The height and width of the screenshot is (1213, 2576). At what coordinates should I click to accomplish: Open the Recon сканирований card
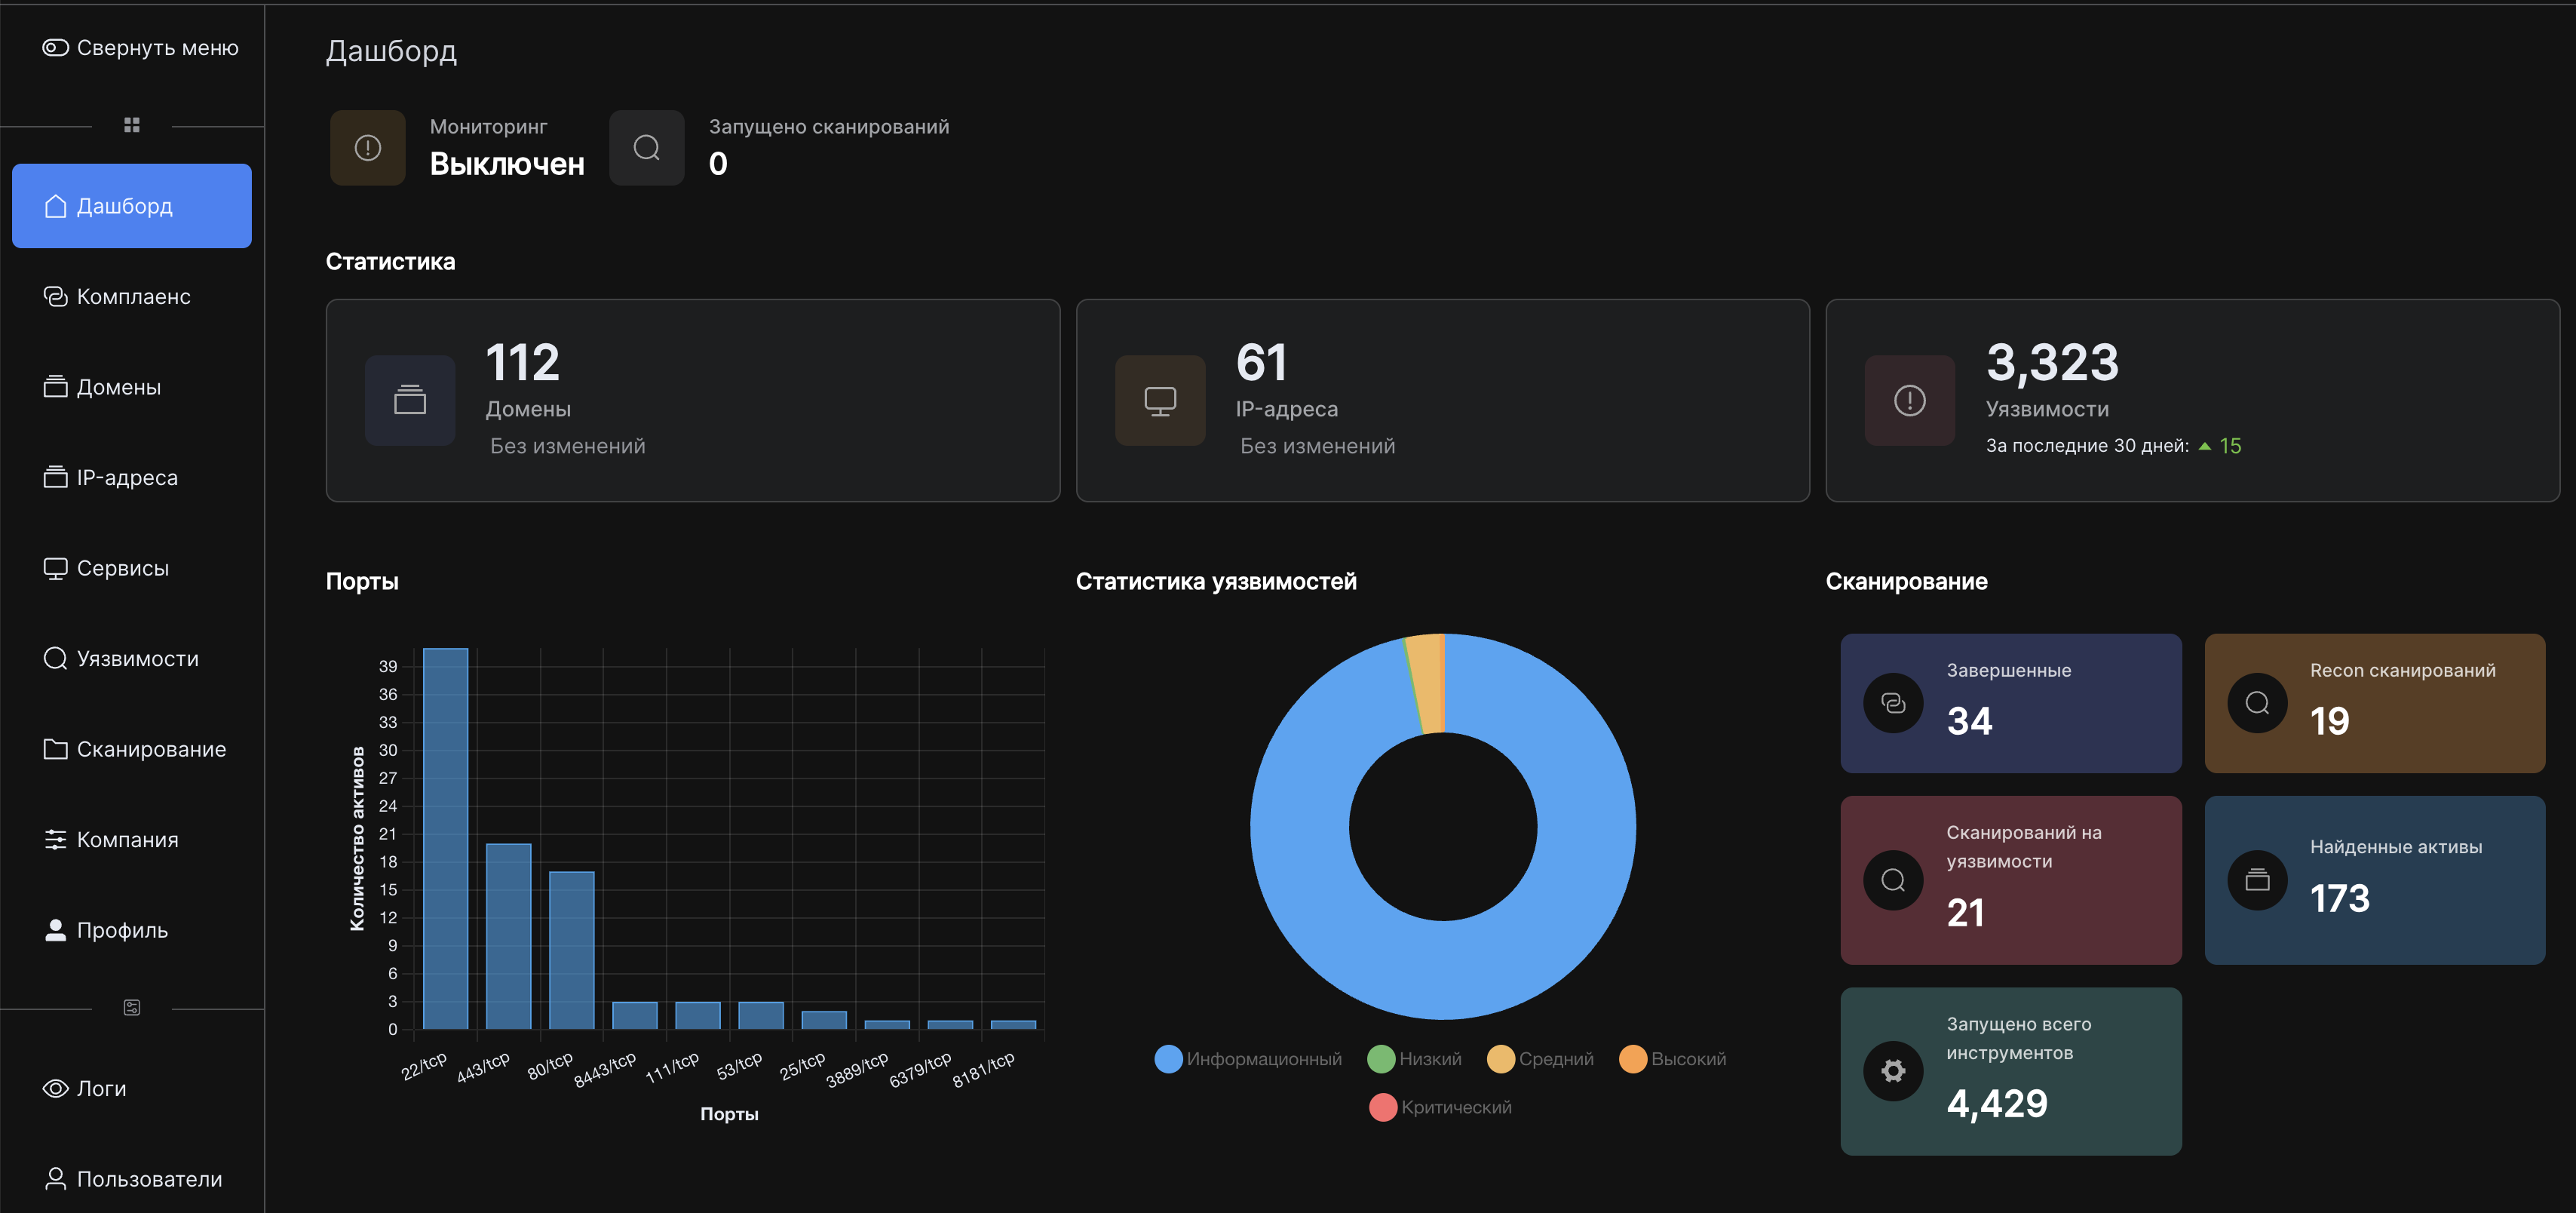[2374, 703]
